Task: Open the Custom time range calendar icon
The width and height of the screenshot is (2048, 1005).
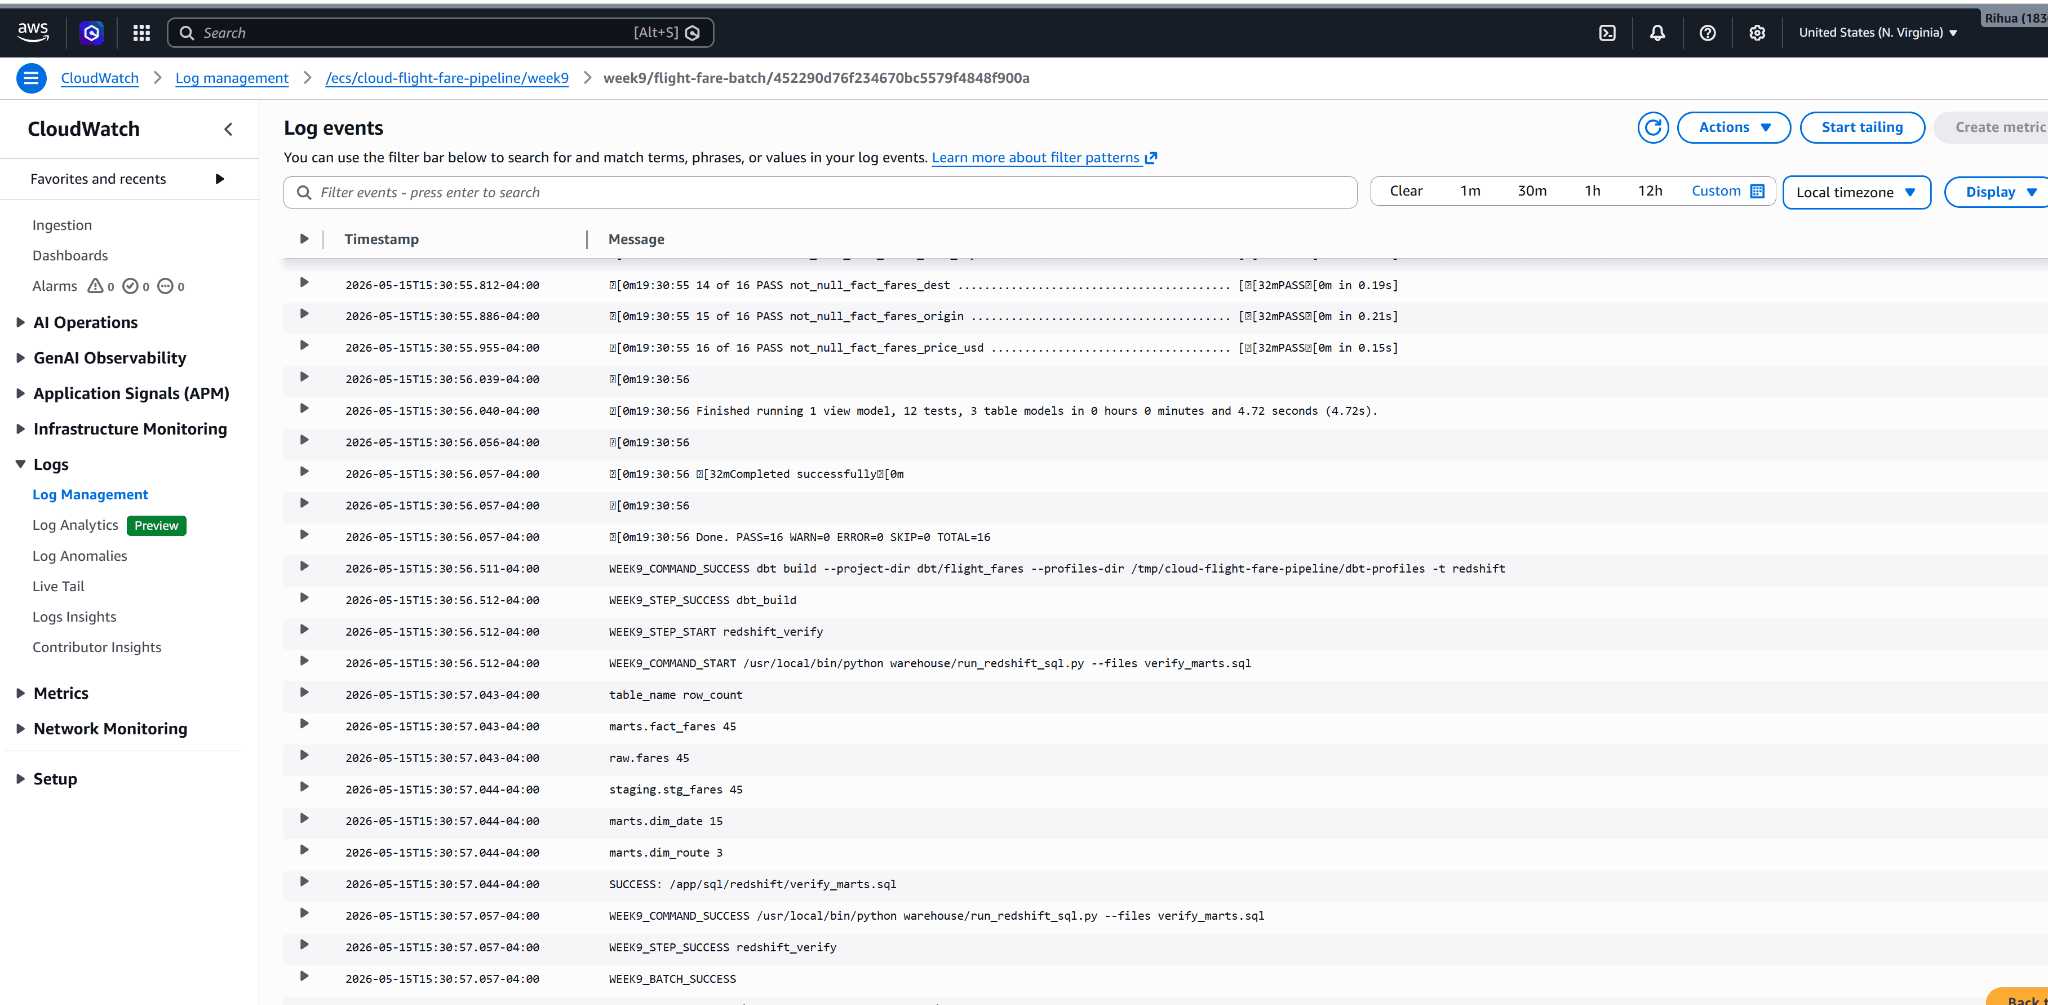Action: tap(1757, 191)
